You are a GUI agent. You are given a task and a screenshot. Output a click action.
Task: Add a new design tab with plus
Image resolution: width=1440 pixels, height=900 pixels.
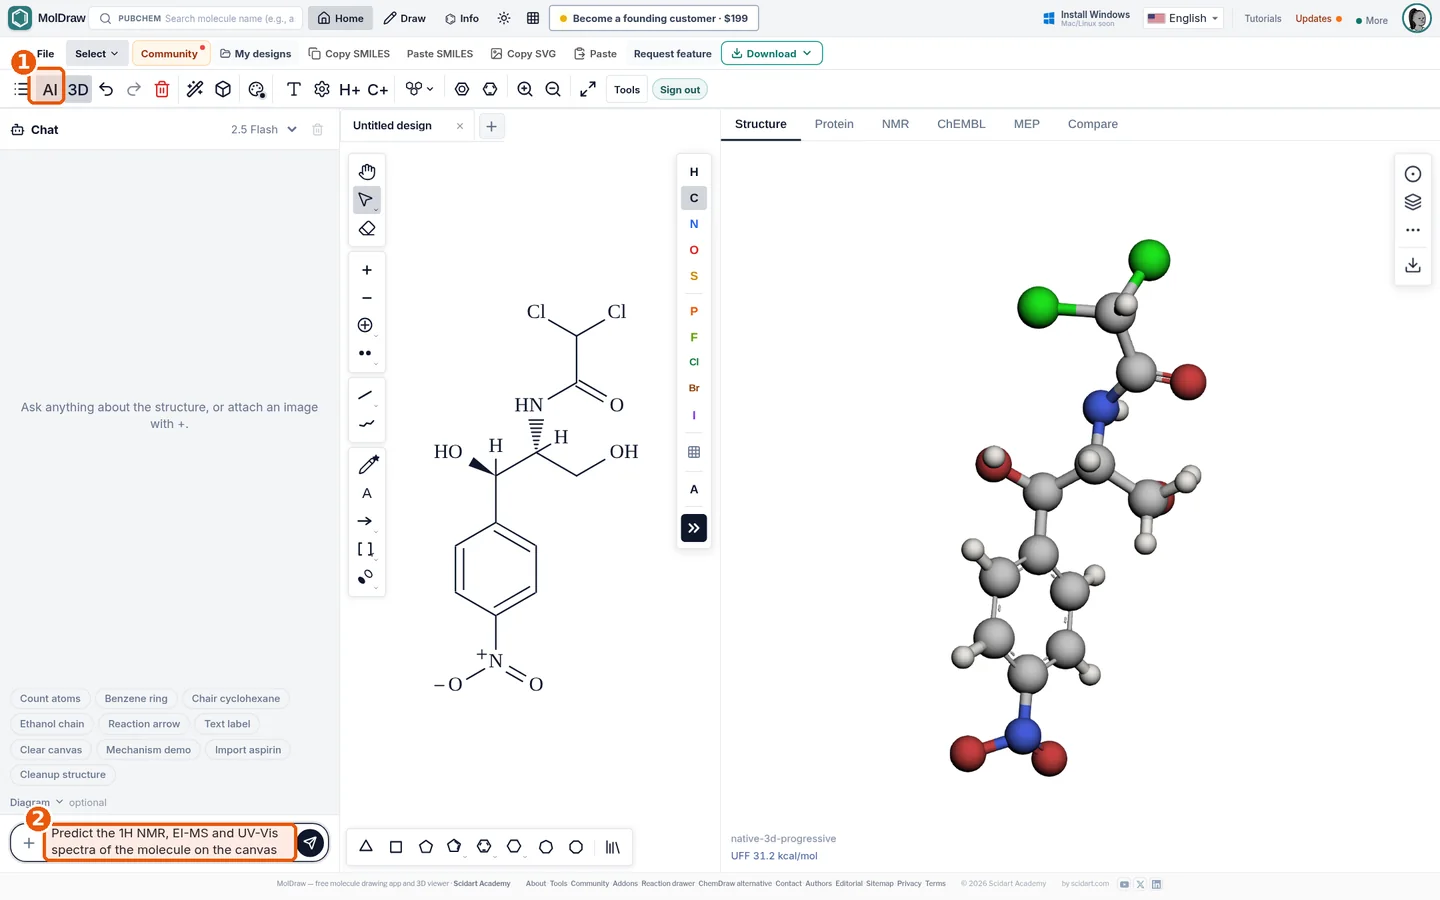pyautogui.click(x=491, y=126)
